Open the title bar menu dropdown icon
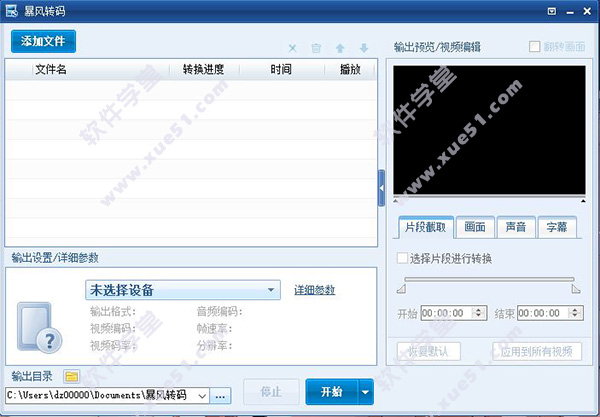600x417 pixels. [x=552, y=11]
